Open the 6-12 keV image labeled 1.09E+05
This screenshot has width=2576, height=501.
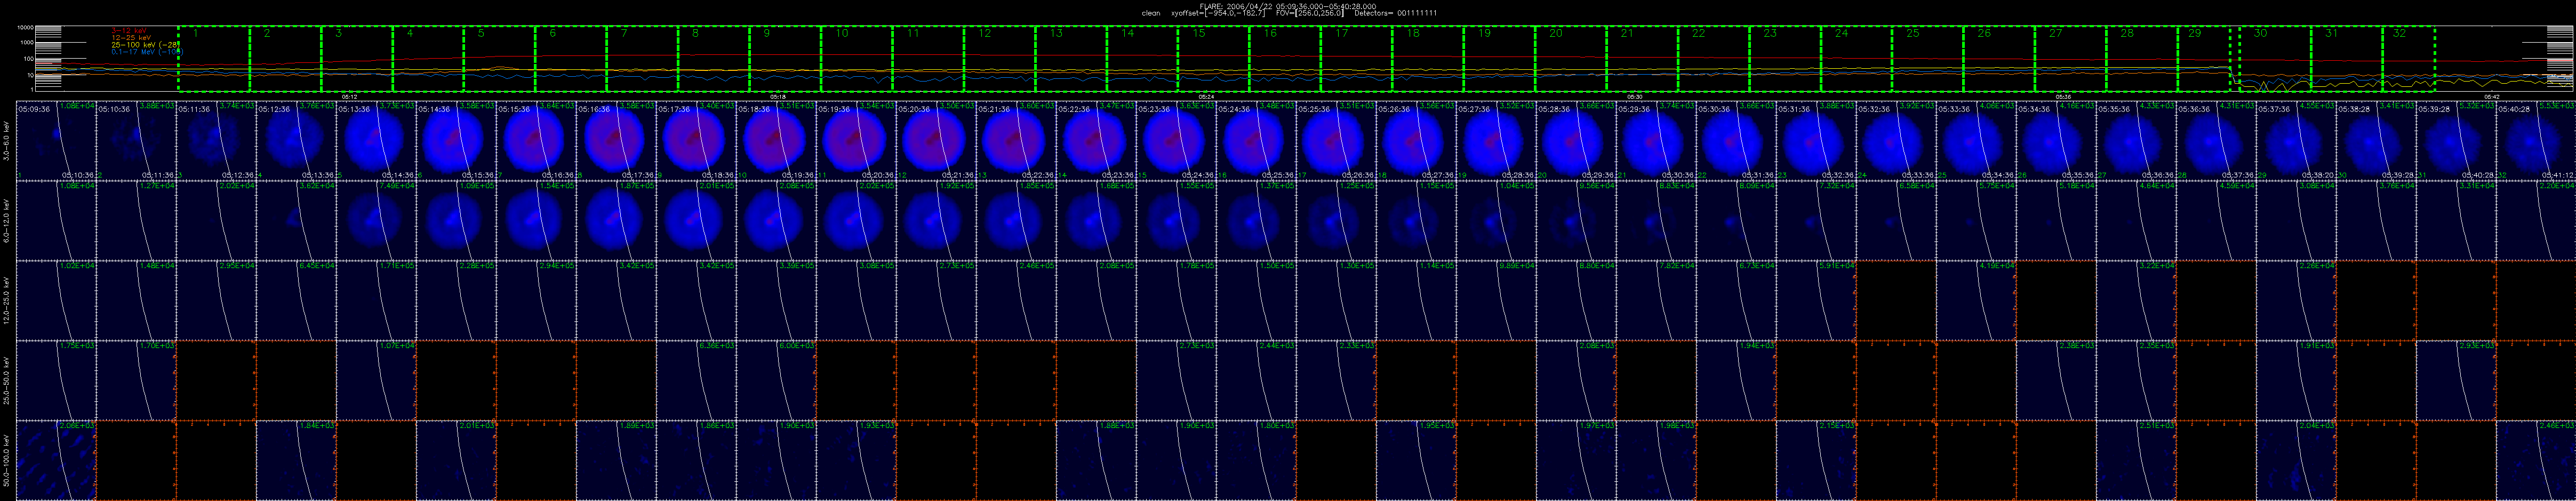(x=456, y=220)
